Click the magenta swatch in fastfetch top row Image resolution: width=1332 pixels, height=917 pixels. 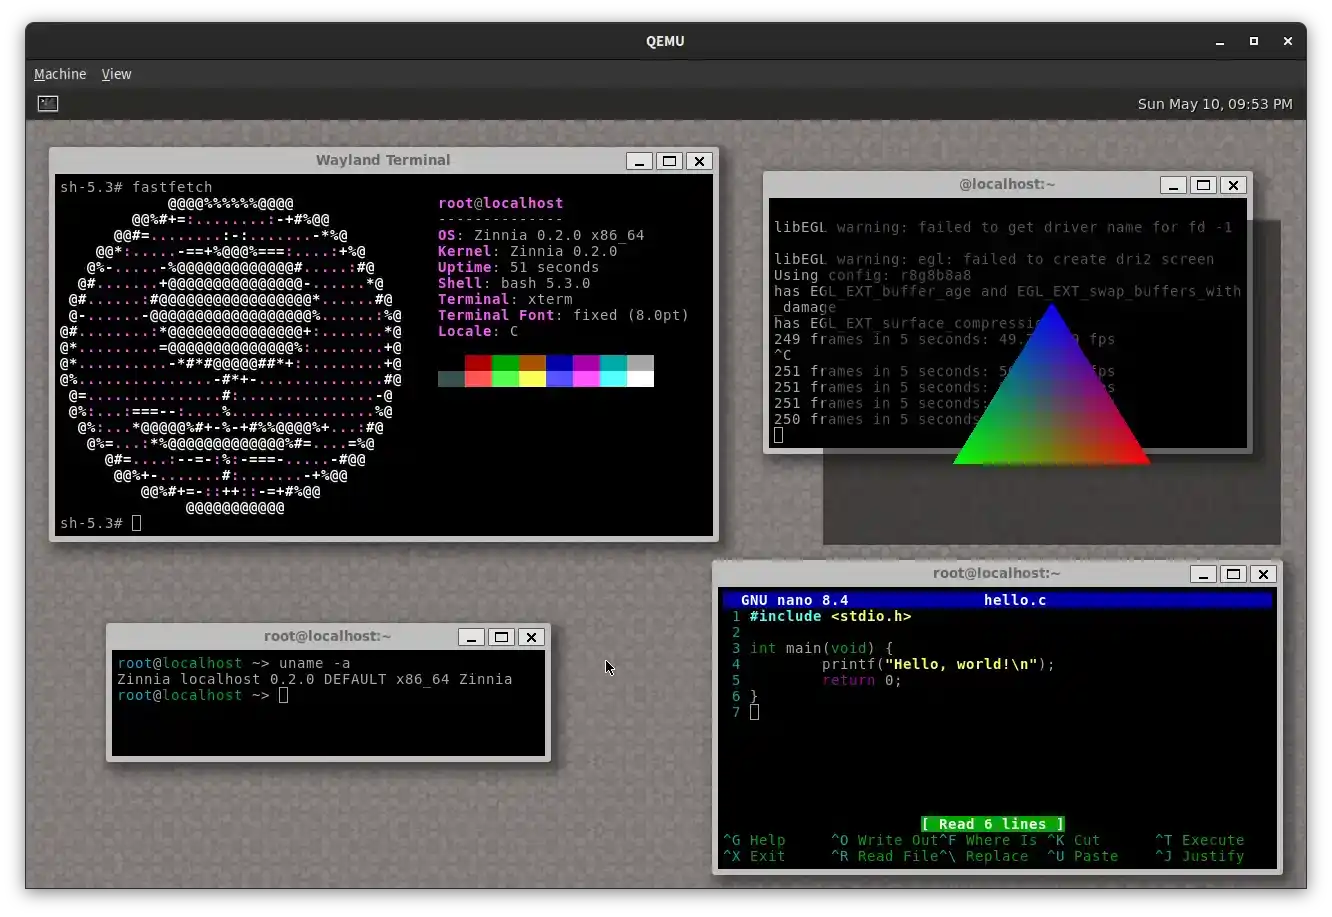586,363
